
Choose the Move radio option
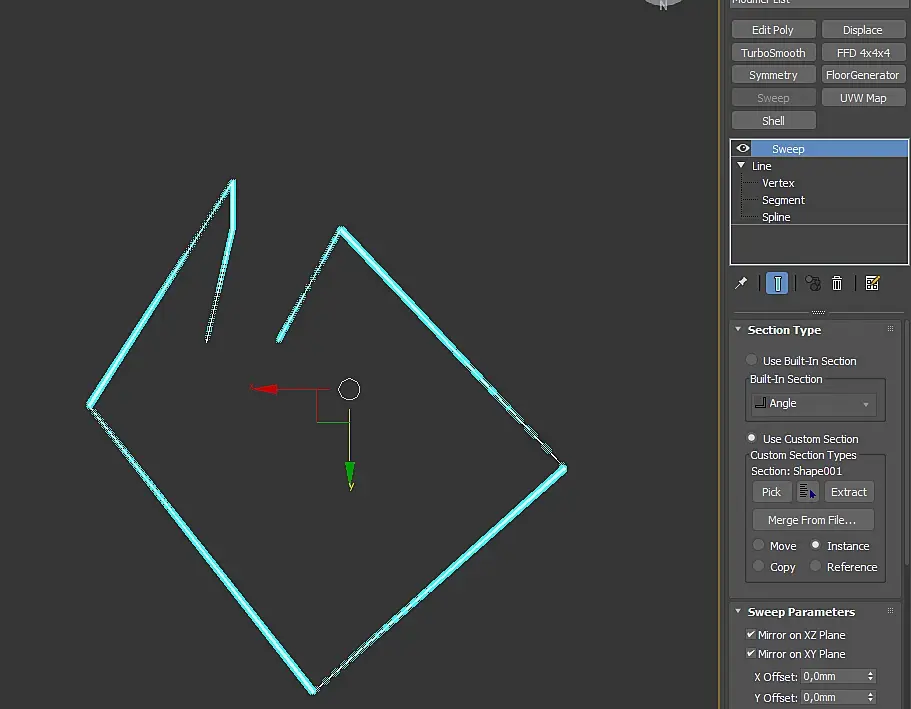[x=758, y=545]
